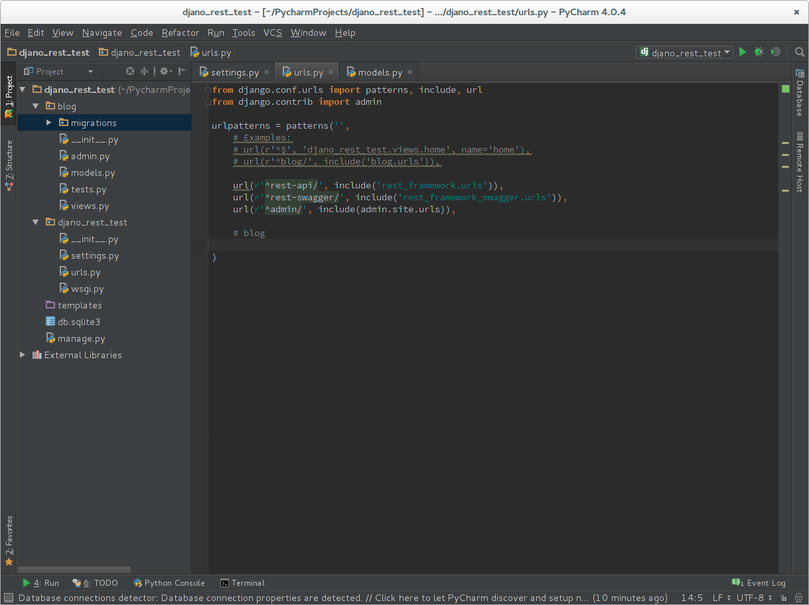Image resolution: width=809 pixels, height=605 pixels.
Task: Open the run configuration dropdown
Action: (x=685, y=52)
